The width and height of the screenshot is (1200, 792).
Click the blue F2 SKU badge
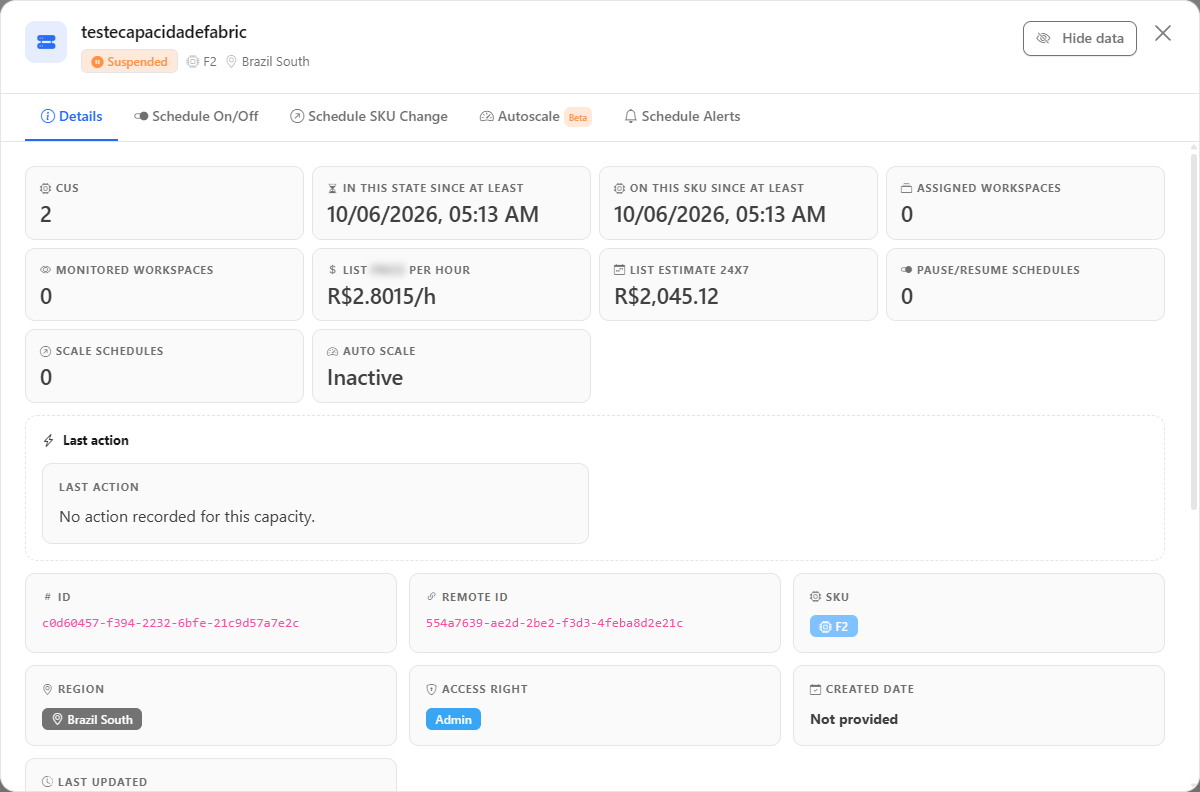coord(834,627)
